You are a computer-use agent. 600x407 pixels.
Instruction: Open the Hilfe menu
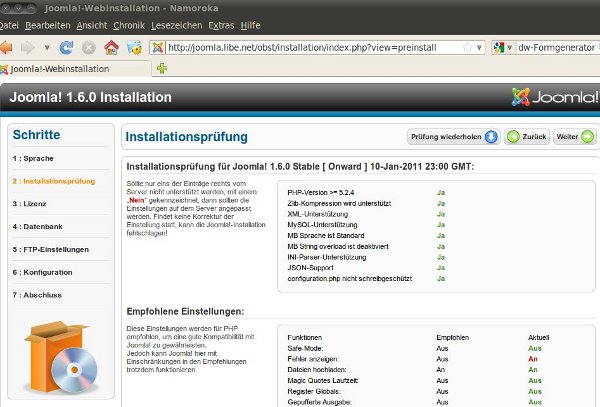pyautogui.click(x=250, y=25)
